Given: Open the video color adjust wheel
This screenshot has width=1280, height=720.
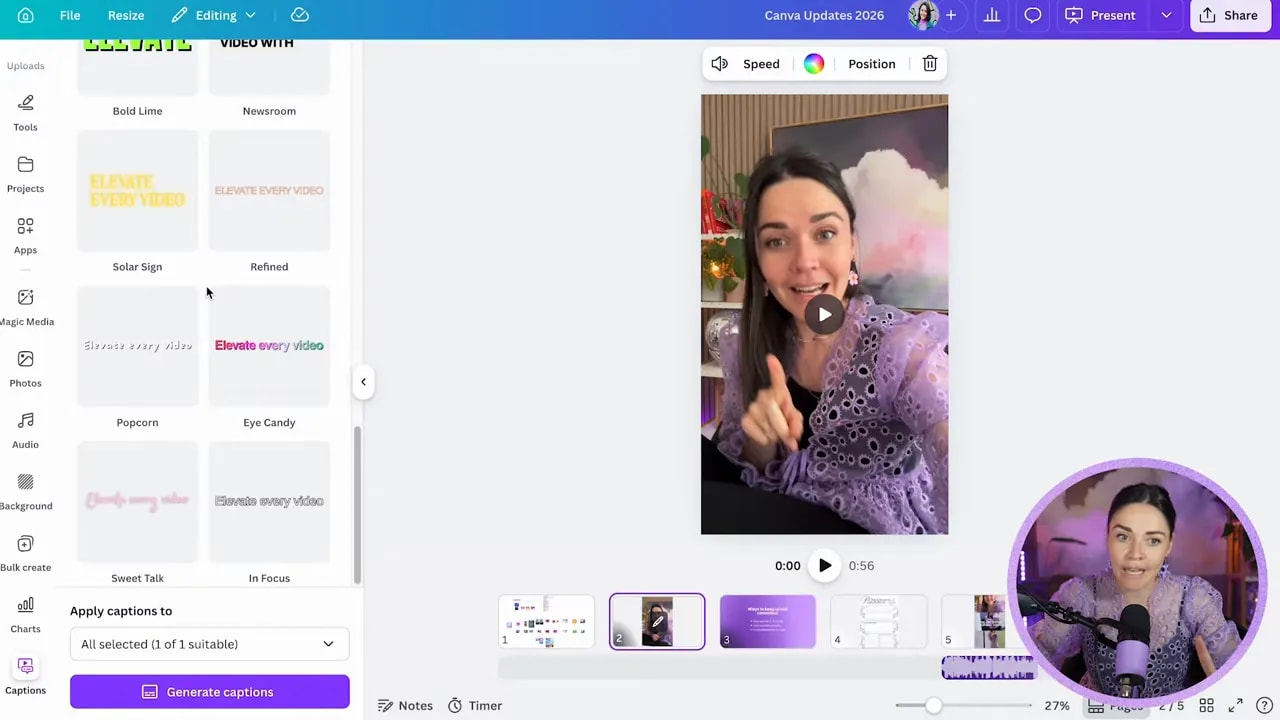Looking at the screenshot, I should 814,64.
